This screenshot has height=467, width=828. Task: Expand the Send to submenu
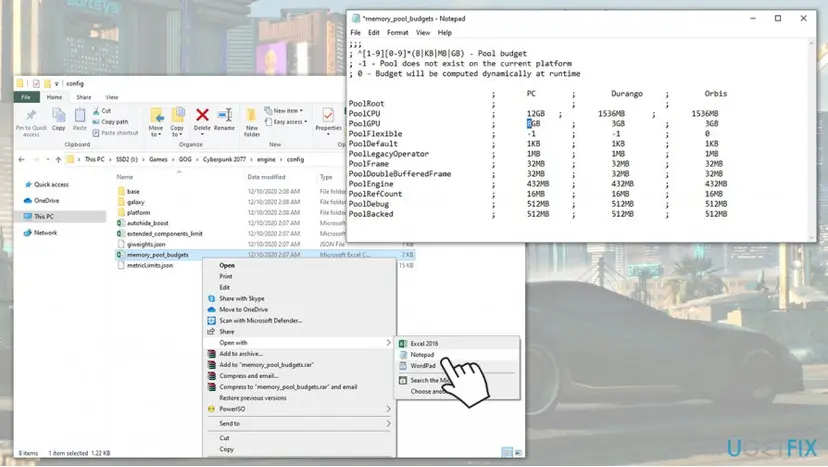coord(389,424)
